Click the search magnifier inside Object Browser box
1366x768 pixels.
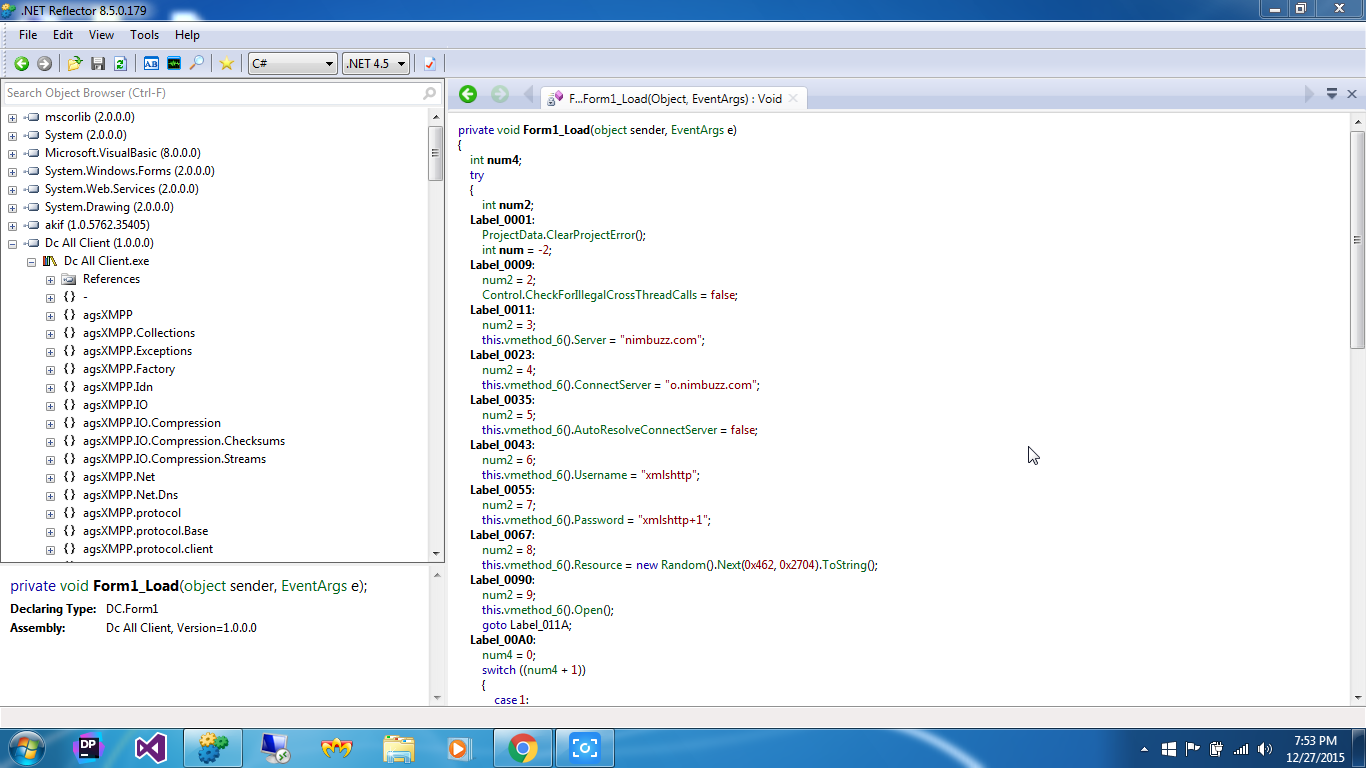[x=430, y=93]
